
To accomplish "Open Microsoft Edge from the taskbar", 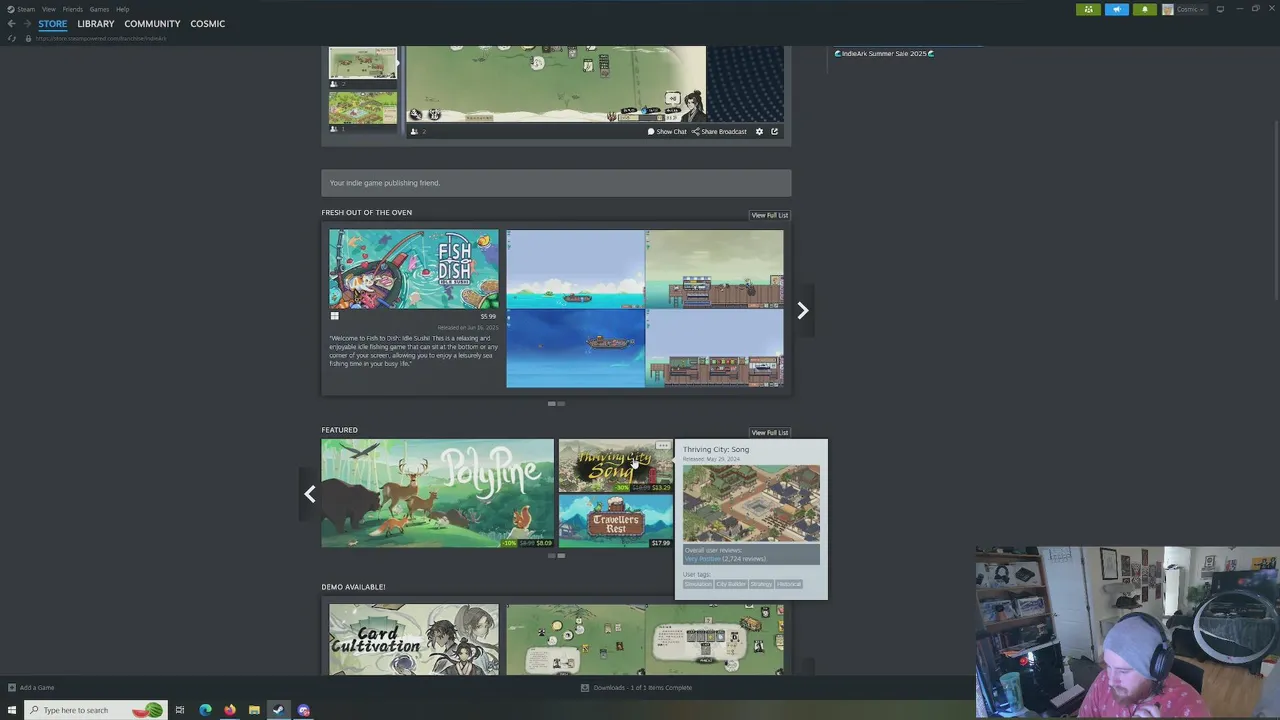I will [205, 710].
